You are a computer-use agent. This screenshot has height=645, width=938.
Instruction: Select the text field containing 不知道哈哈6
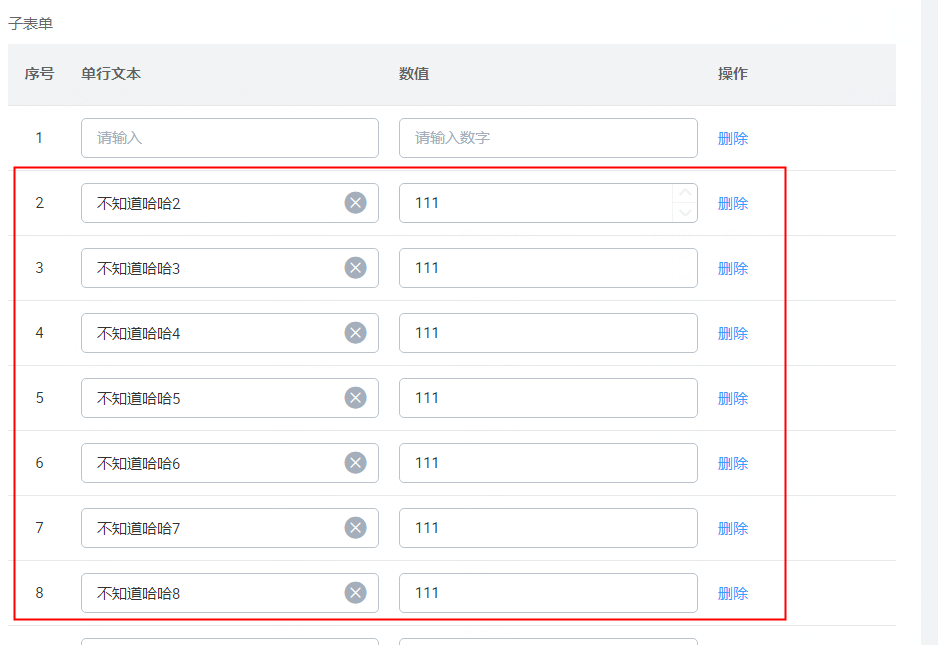point(230,463)
